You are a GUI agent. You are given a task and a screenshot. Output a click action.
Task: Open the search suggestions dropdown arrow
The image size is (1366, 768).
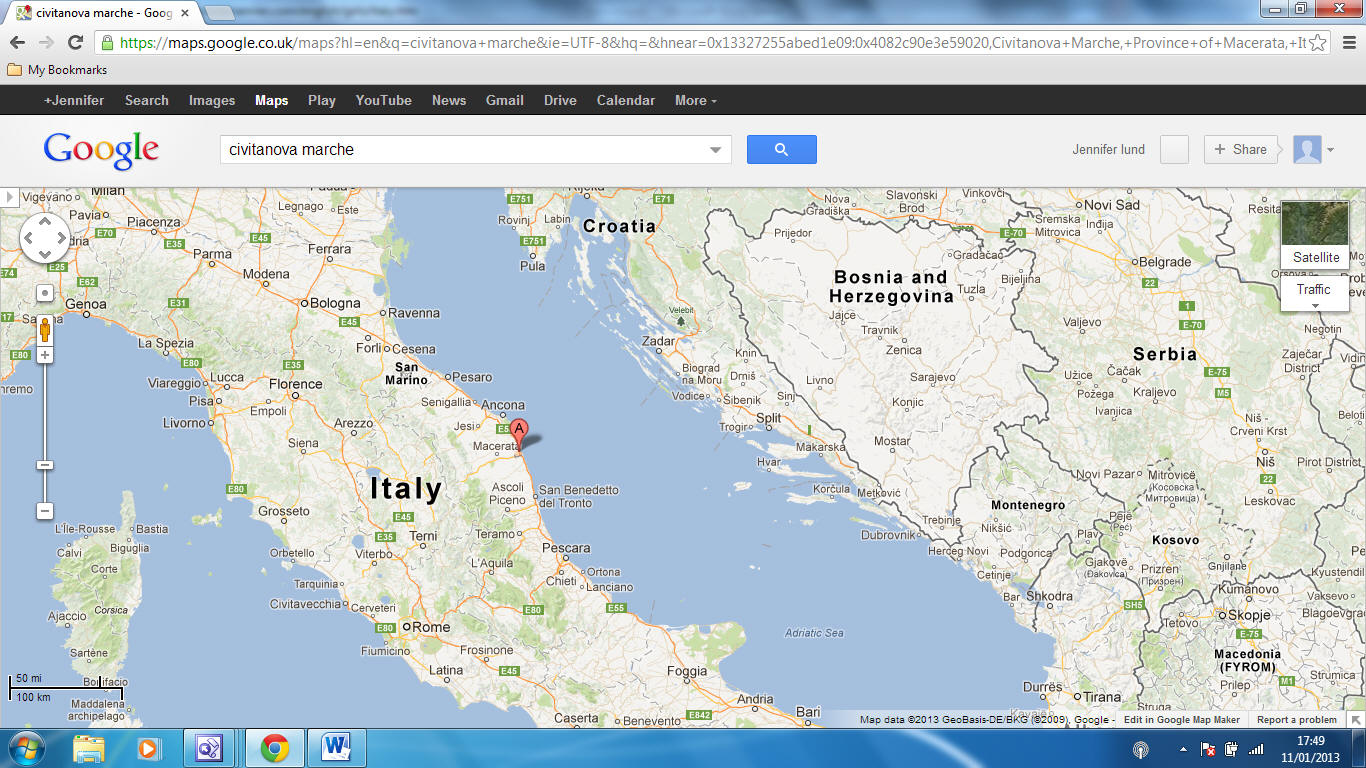(715, 150)
